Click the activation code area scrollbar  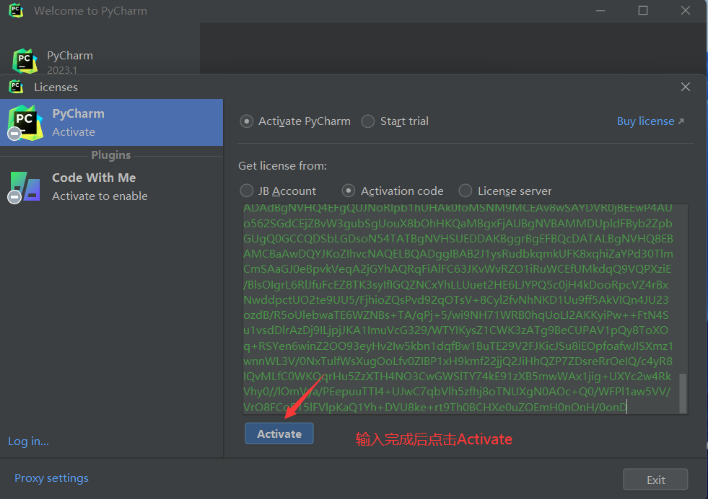click(683, 392)
